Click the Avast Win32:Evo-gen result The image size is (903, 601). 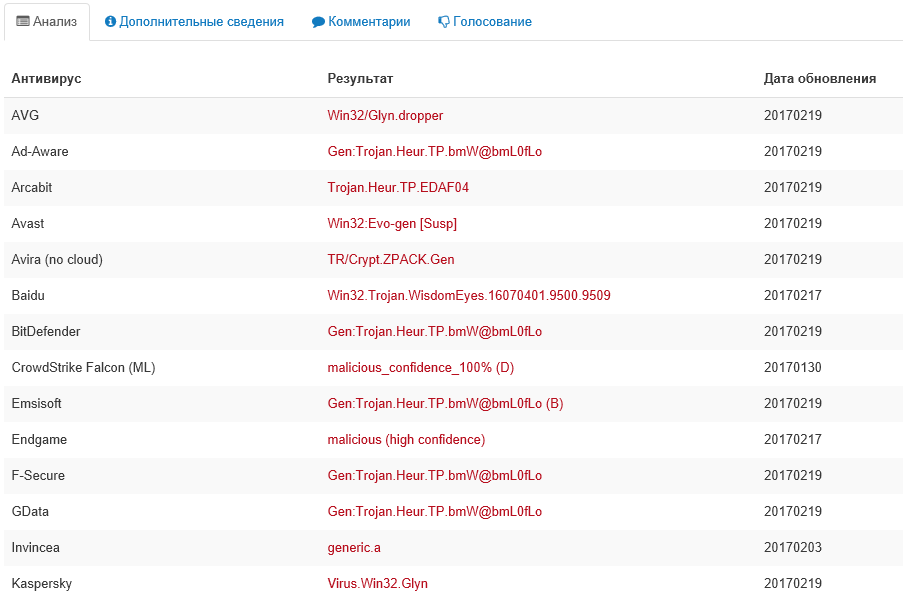392,224
